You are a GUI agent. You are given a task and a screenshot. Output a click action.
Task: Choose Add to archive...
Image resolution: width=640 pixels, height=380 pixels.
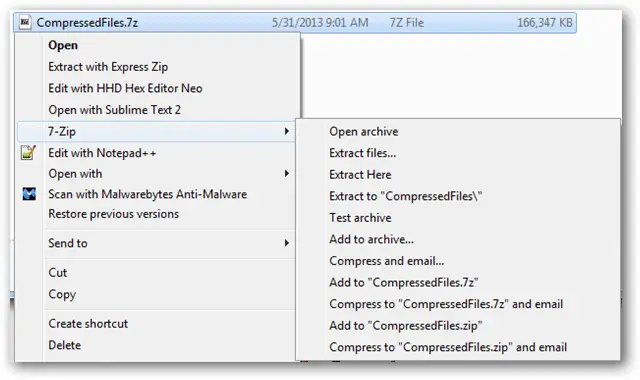tap(371, 239)
